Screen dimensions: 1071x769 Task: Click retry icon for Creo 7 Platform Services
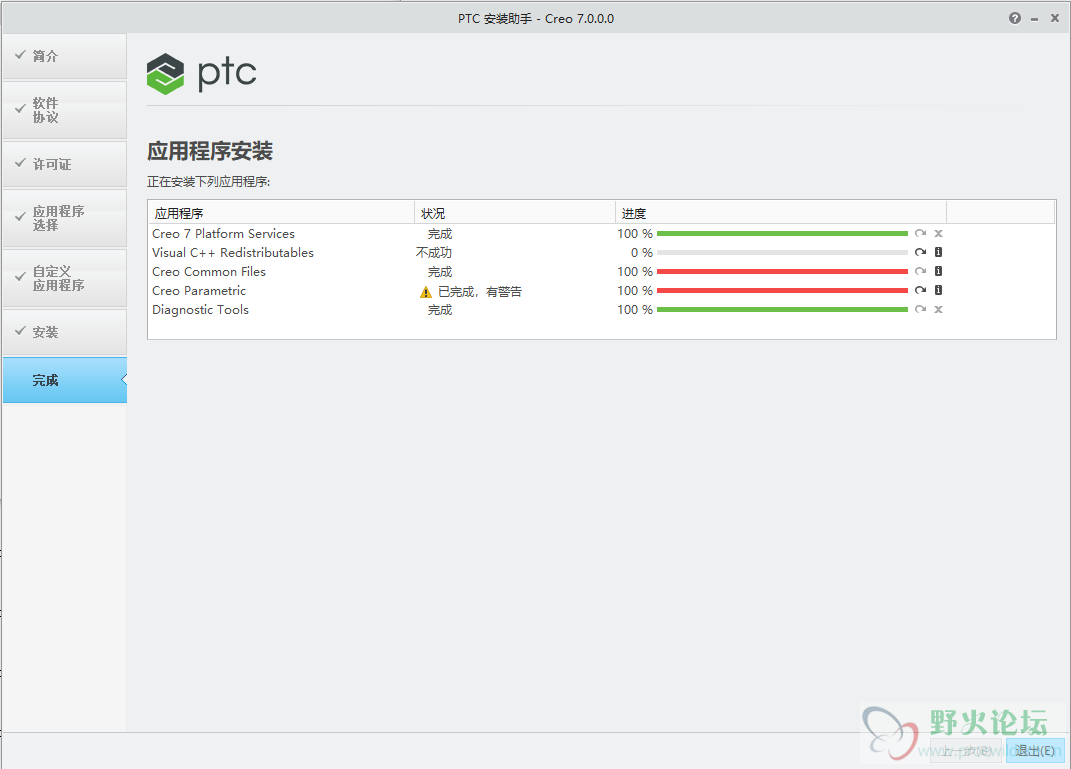pyautogui.click(x=921, y=234)
